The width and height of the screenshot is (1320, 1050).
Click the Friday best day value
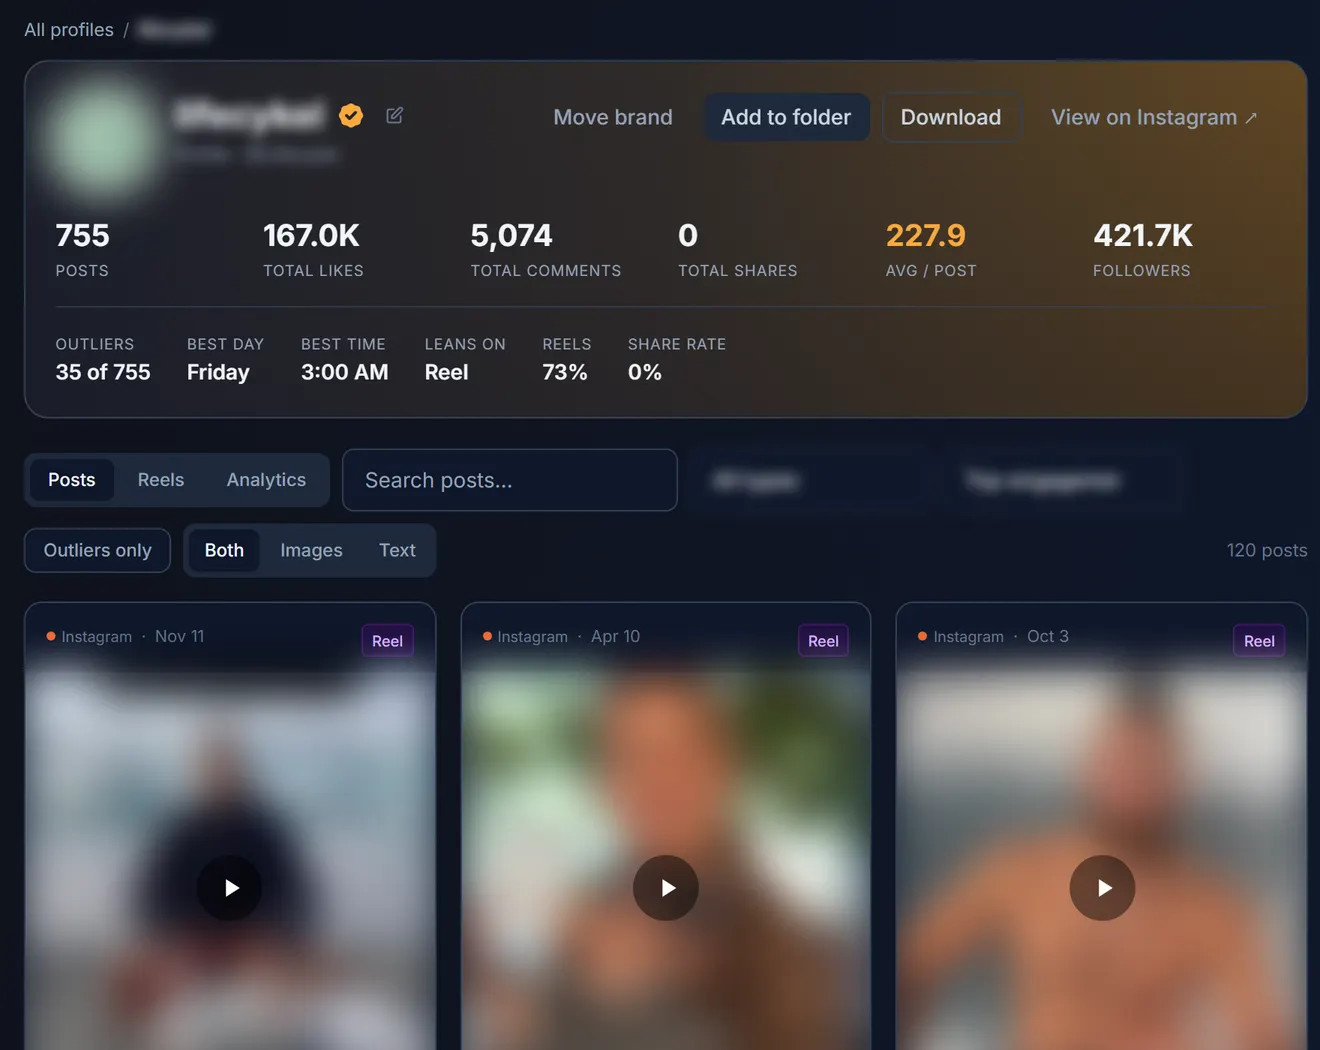coord(218,372)
